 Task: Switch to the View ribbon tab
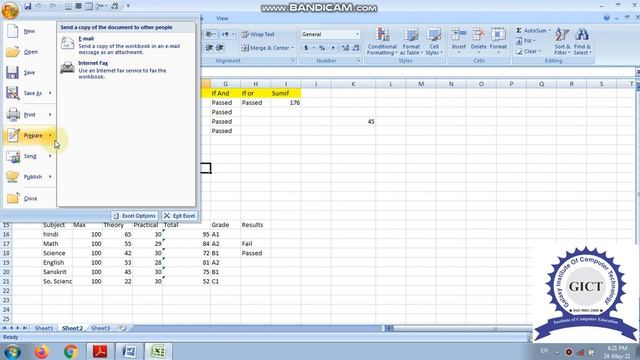tap(222, 18)
